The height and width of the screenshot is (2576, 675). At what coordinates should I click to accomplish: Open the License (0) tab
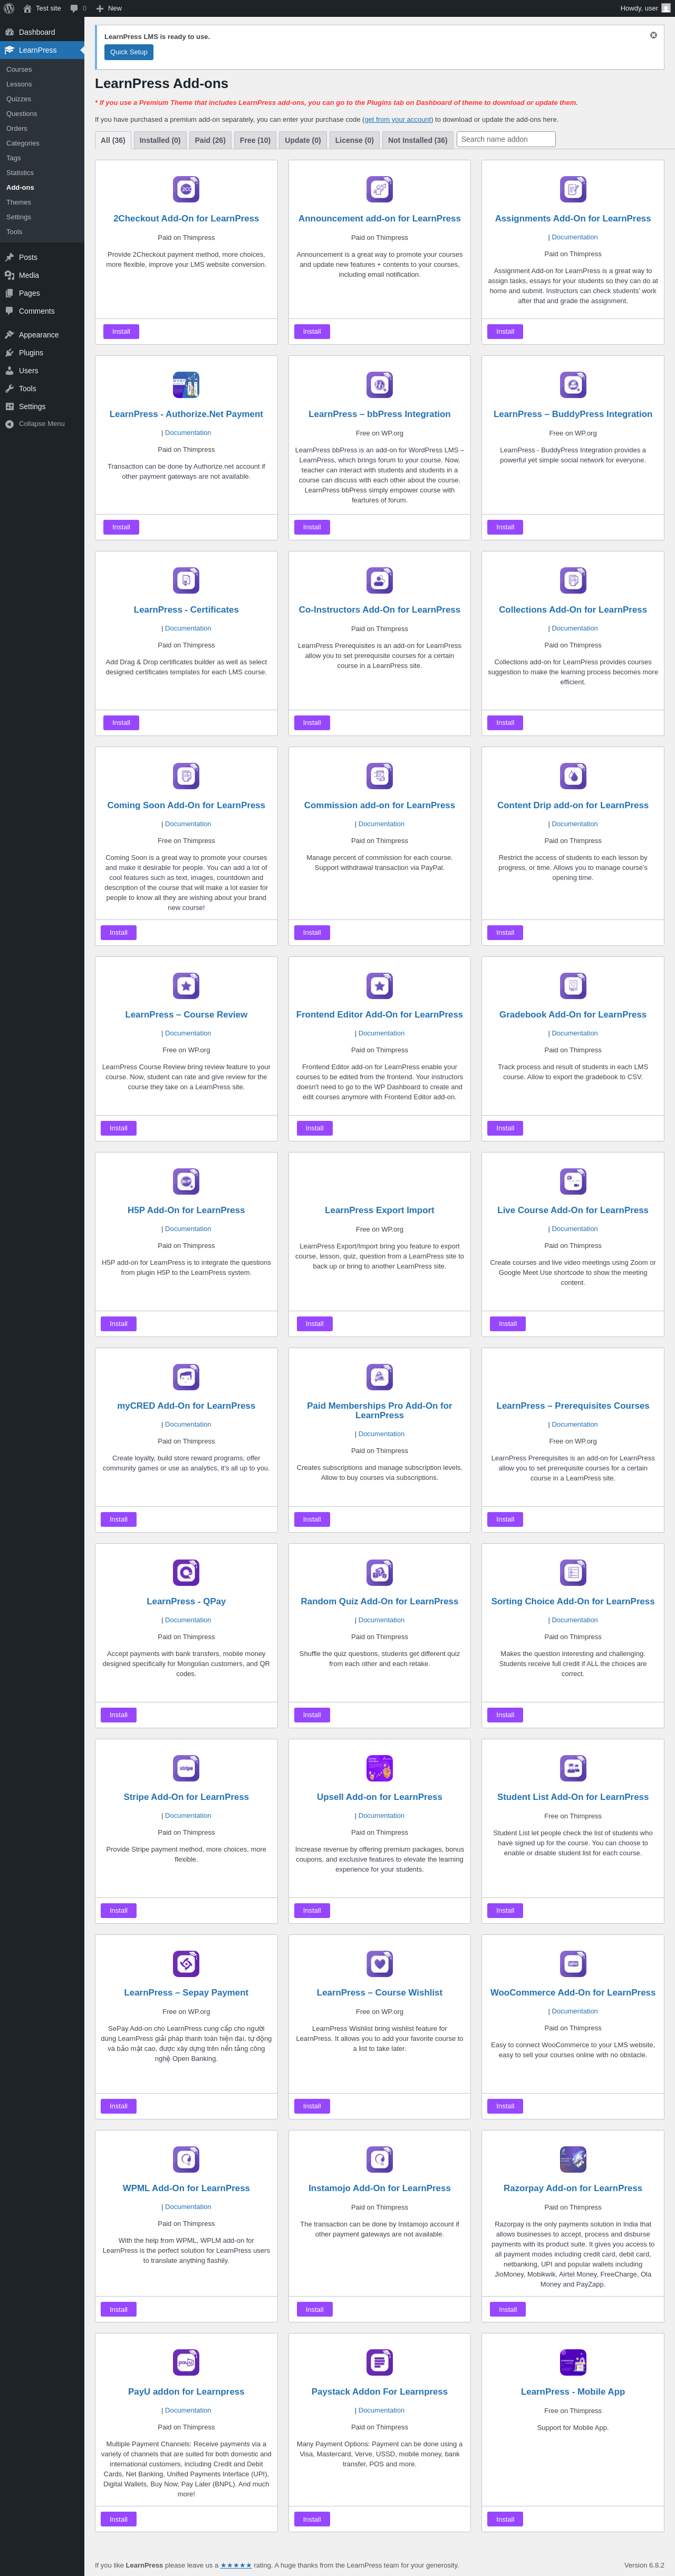(x=354, y=140)
